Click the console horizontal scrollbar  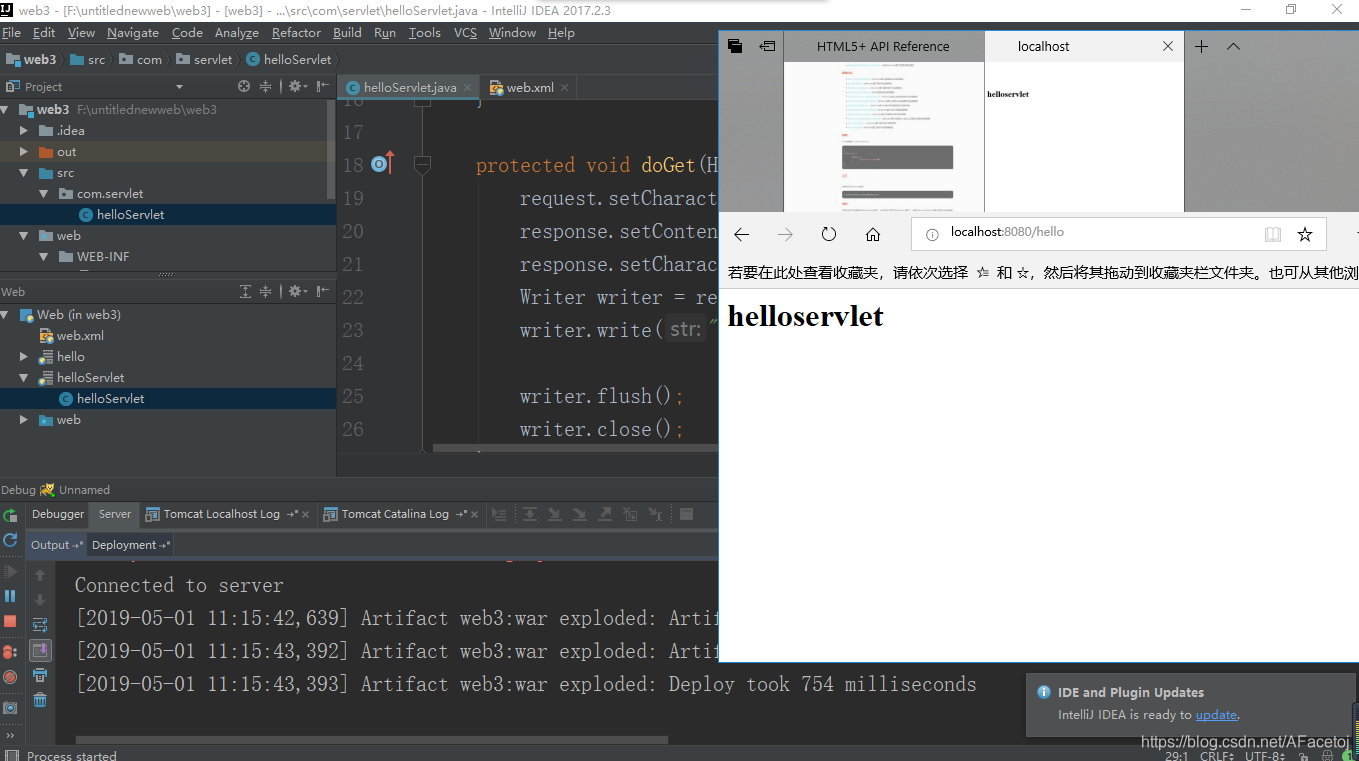point(371,740)
